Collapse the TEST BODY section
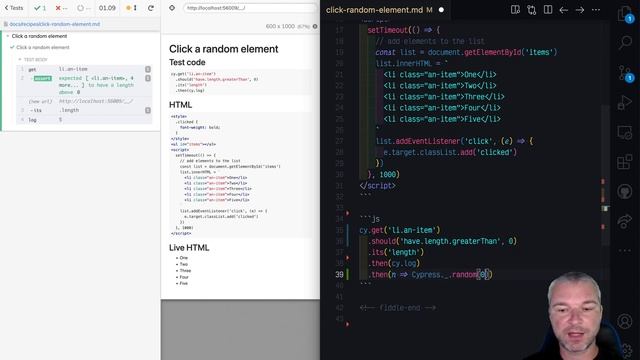The height and width of the screenshot is (360, 640). click(x=35, y=60)
